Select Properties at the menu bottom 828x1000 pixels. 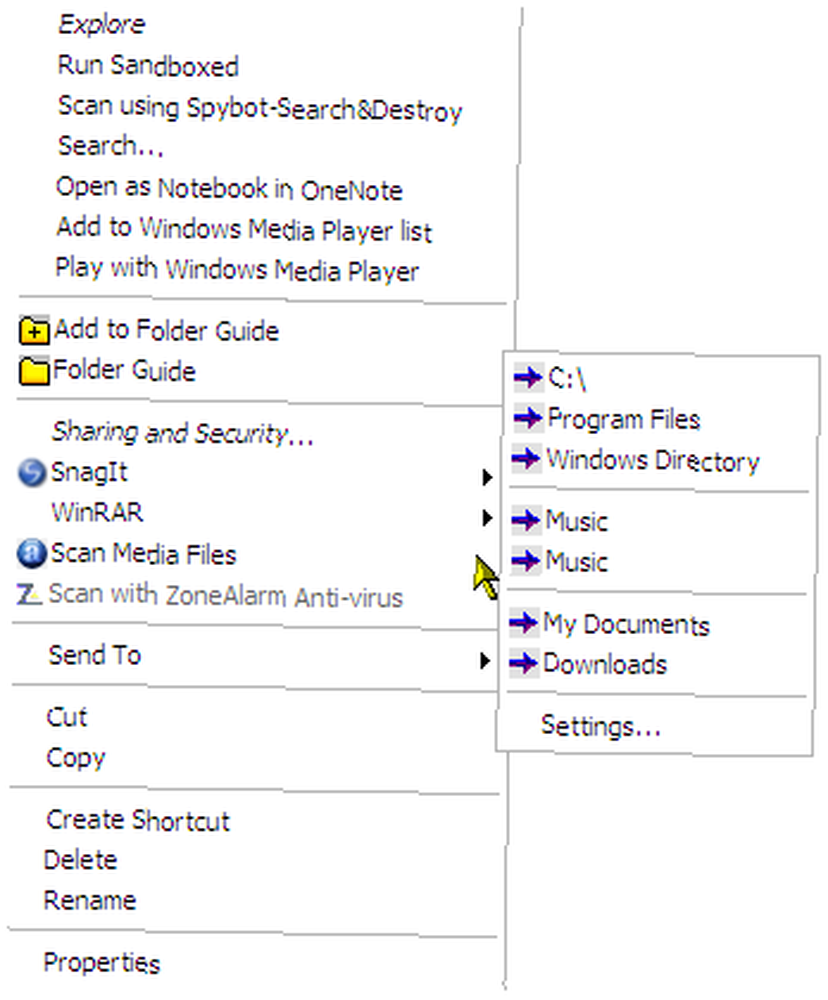click(101, 963)
